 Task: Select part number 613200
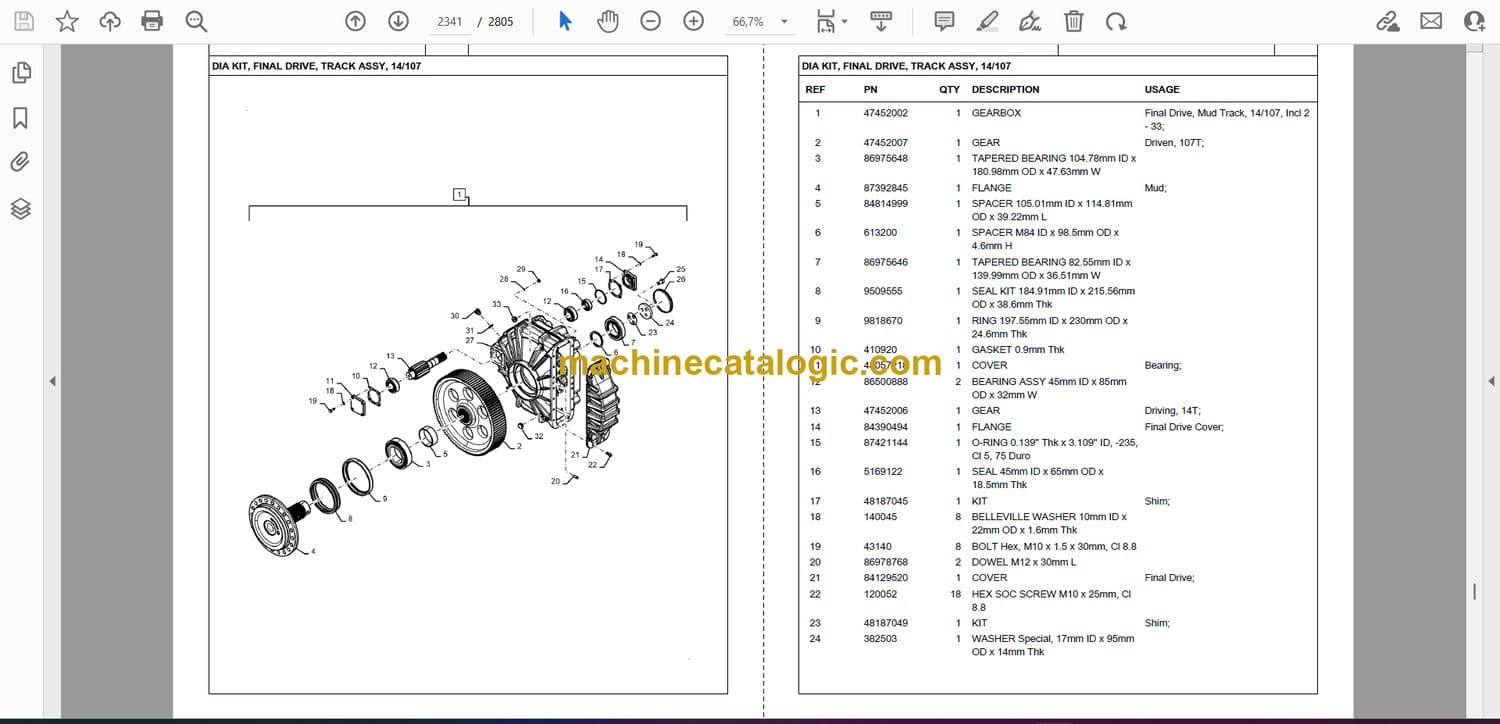(880, 233)
